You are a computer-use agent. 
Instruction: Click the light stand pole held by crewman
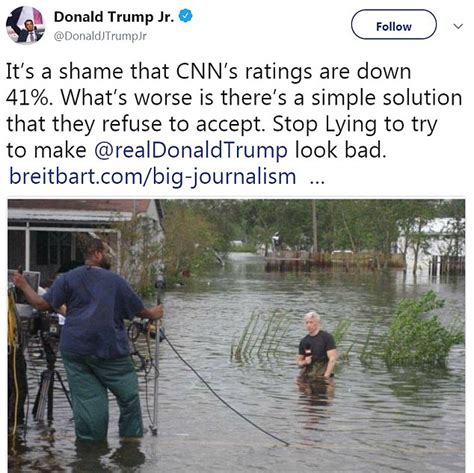[157, 357]
